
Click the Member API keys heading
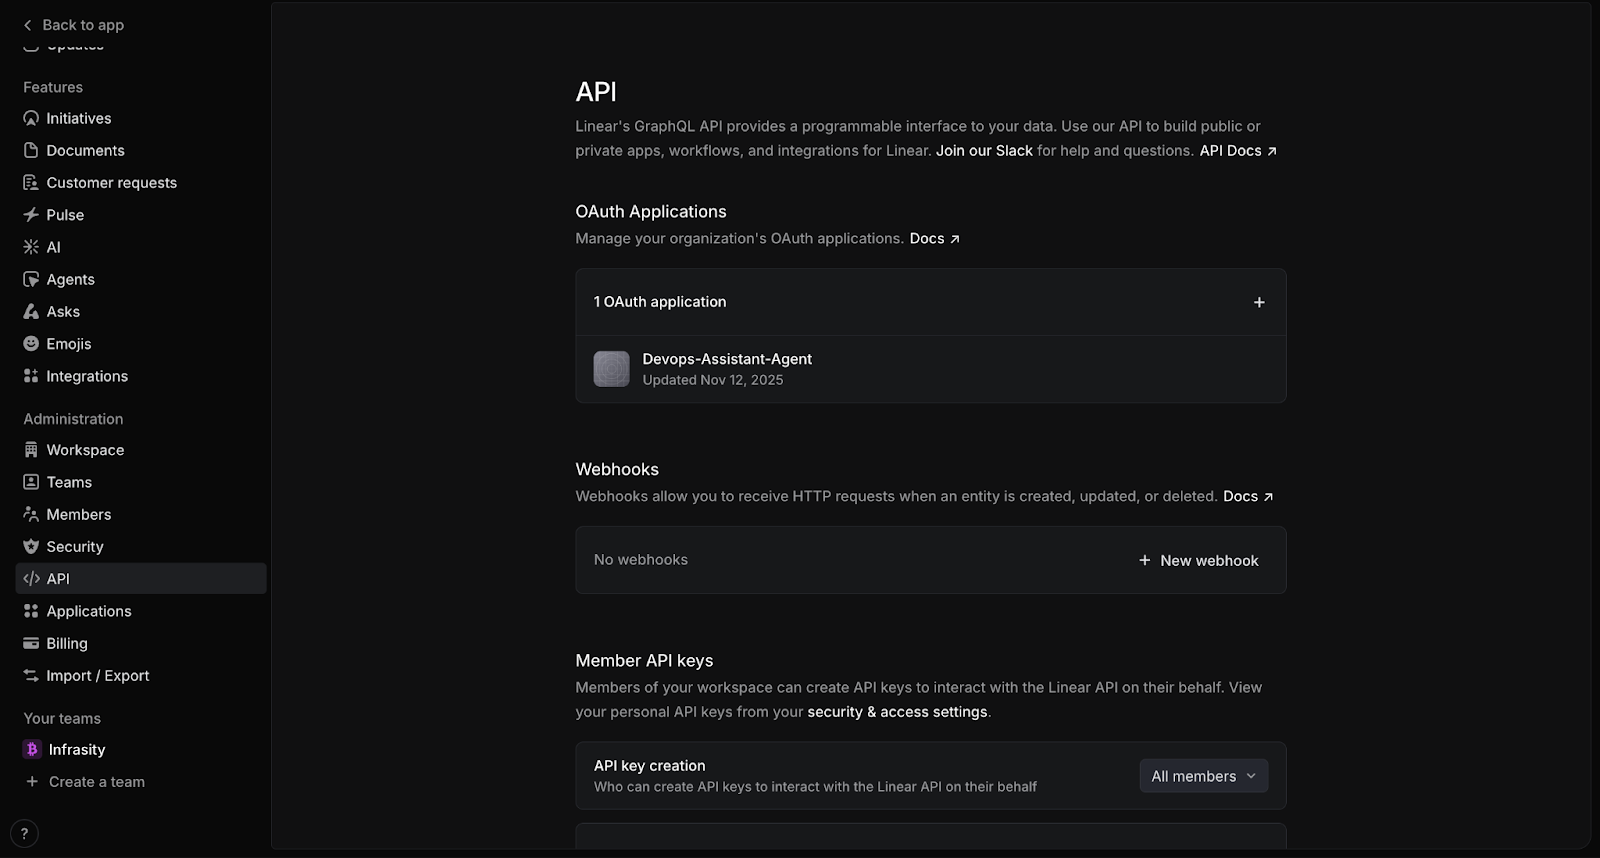tap(644, 660)
